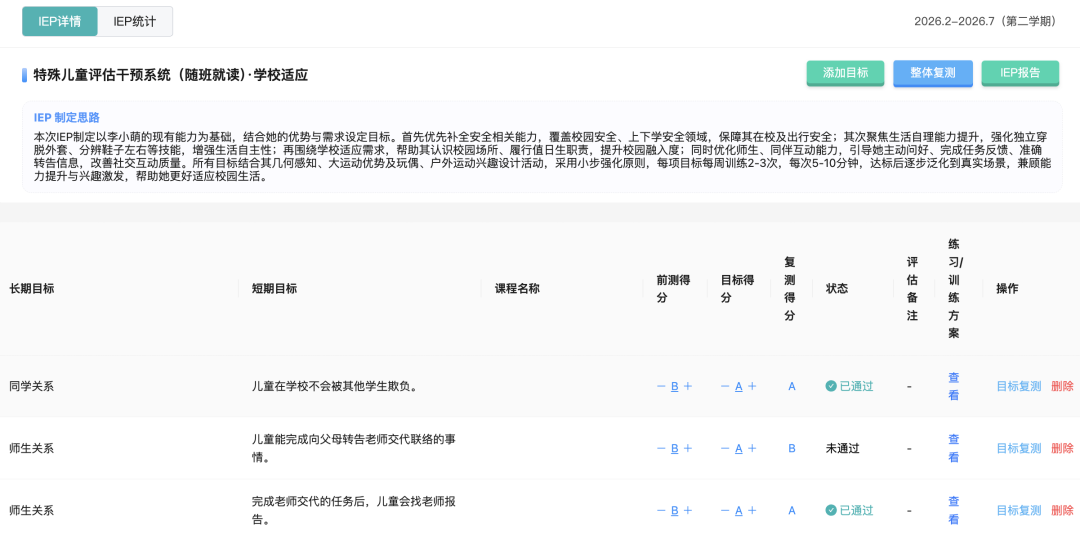
Task: Click the 目标得分 A value in 同学关系 row
Action: [x=738, y=386]
